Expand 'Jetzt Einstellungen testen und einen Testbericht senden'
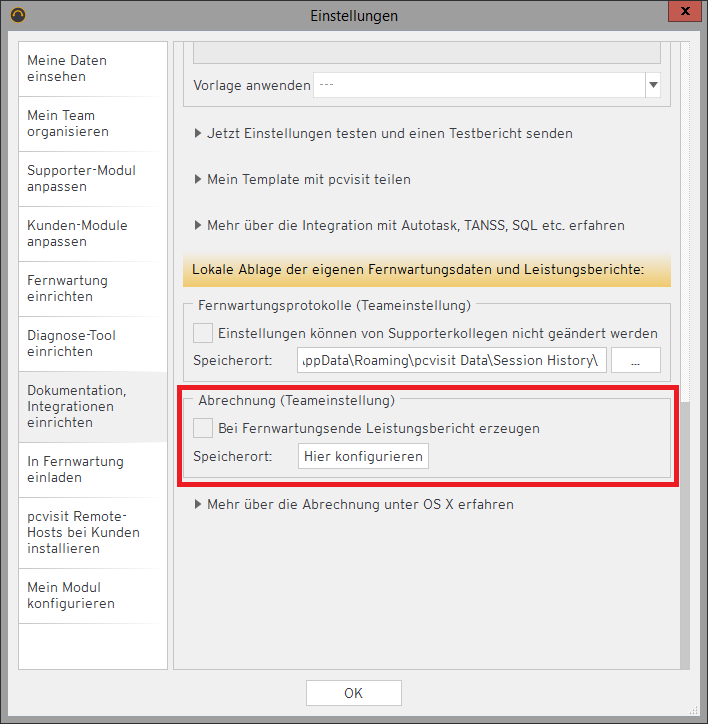Screen dimensions: 708x724 [383, 133]
